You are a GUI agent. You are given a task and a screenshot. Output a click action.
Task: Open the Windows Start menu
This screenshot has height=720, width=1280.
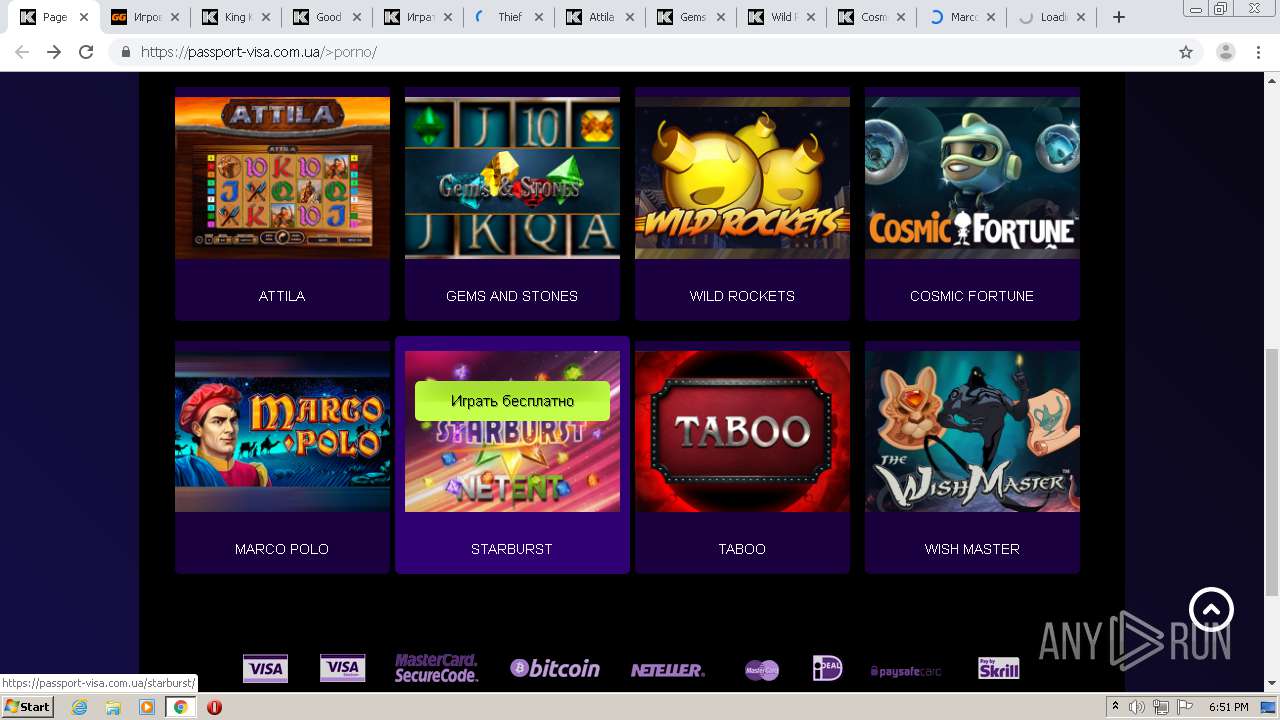(x=28, y=707)
